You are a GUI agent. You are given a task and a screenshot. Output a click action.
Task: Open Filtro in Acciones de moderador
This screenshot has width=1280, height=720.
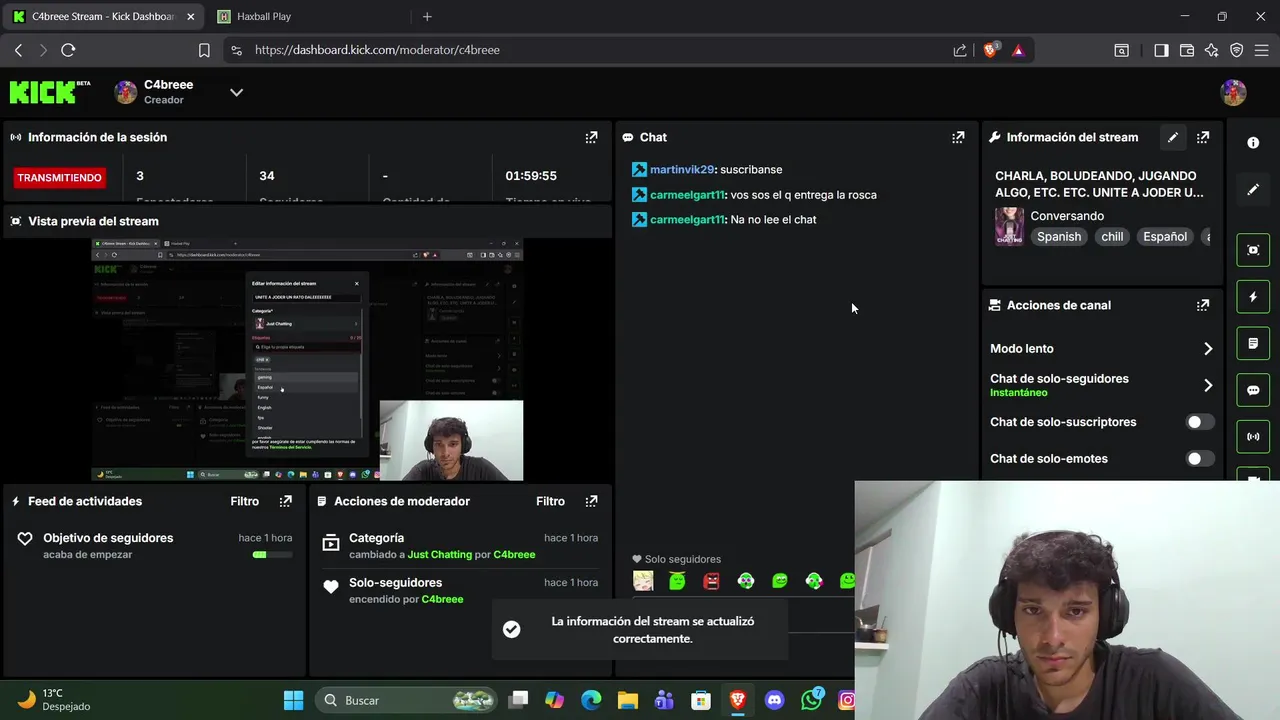[x=551, y=501]
